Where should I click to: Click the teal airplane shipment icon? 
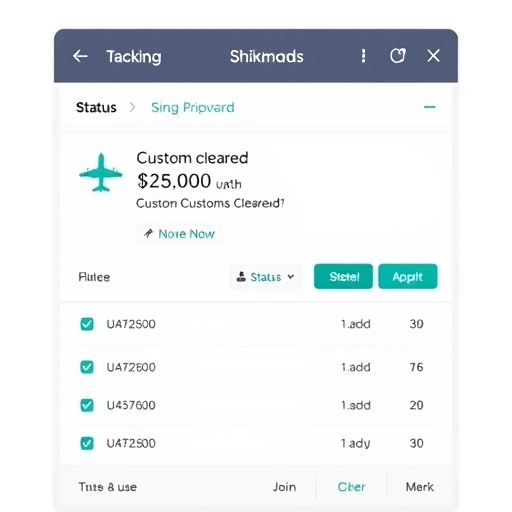[101, 173]
